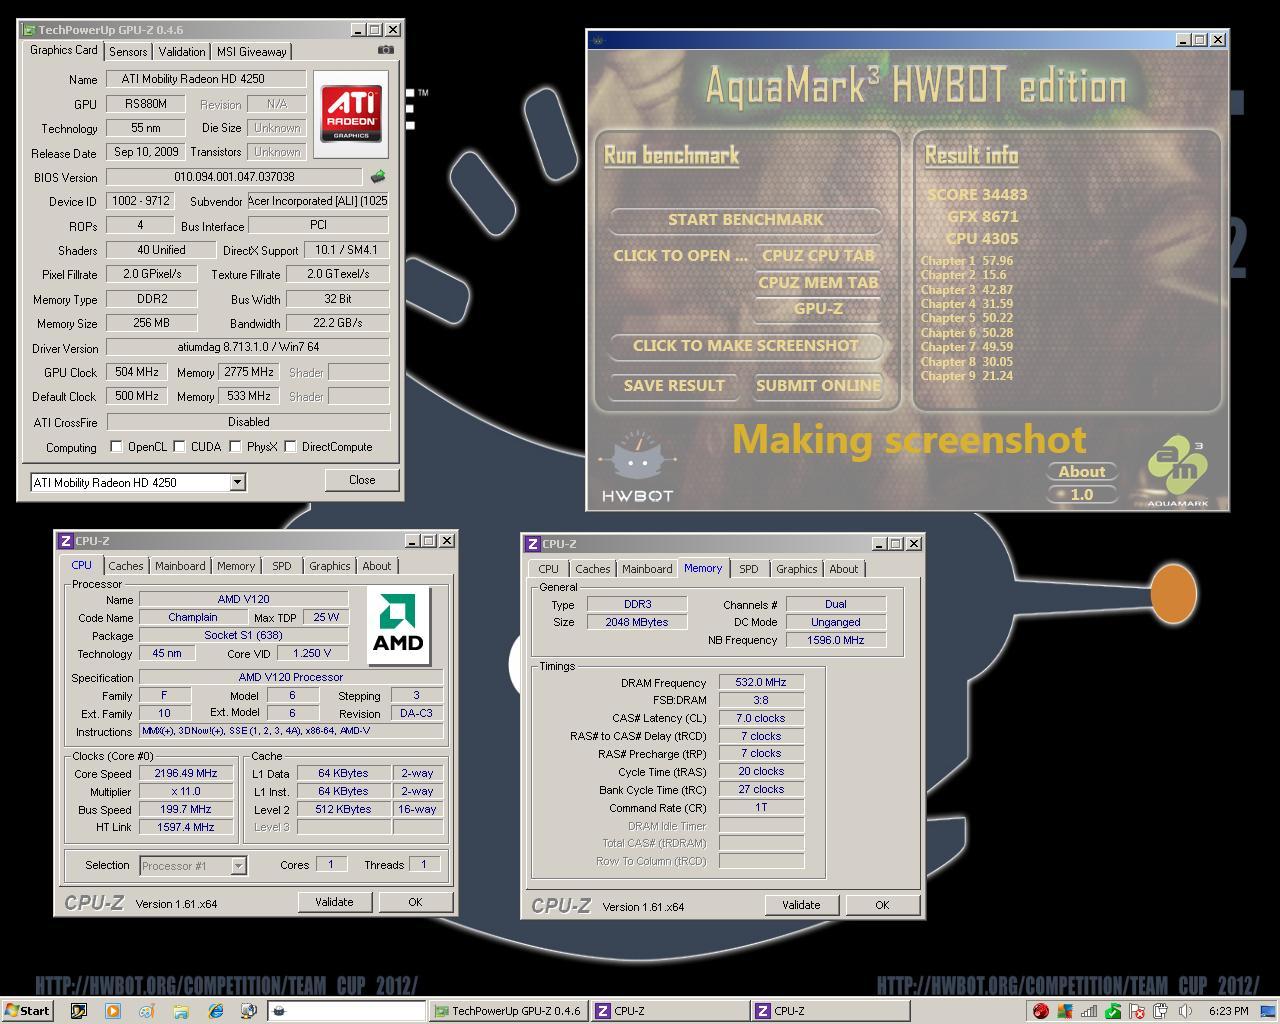Open the About tab in the left CPU-Z window
This screenshot has height=1024, width=1280.
tap(377, 566)
